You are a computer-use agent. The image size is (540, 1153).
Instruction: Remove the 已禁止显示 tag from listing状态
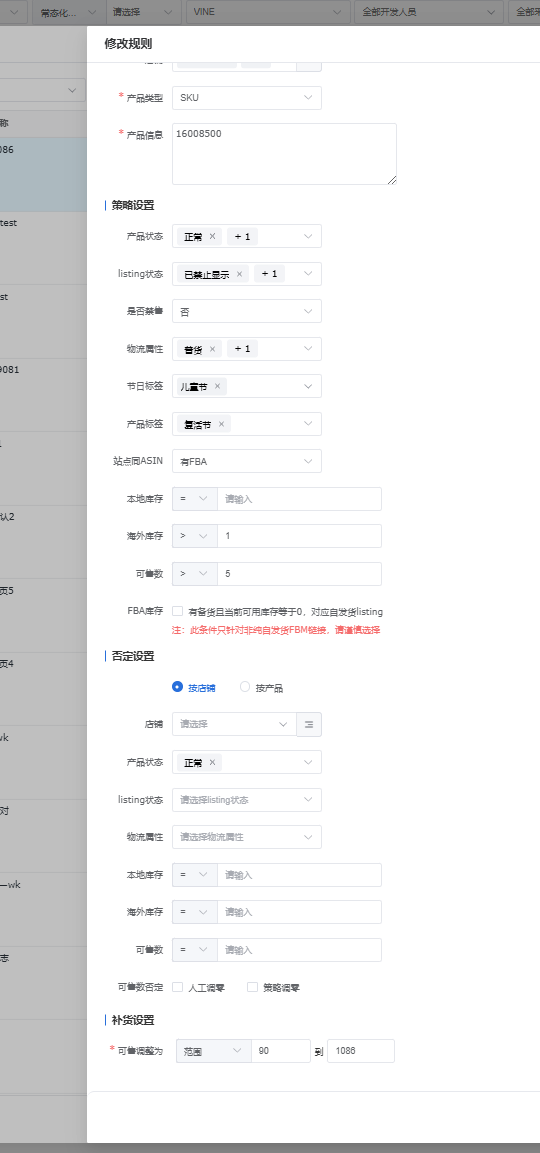pos(239,274)
